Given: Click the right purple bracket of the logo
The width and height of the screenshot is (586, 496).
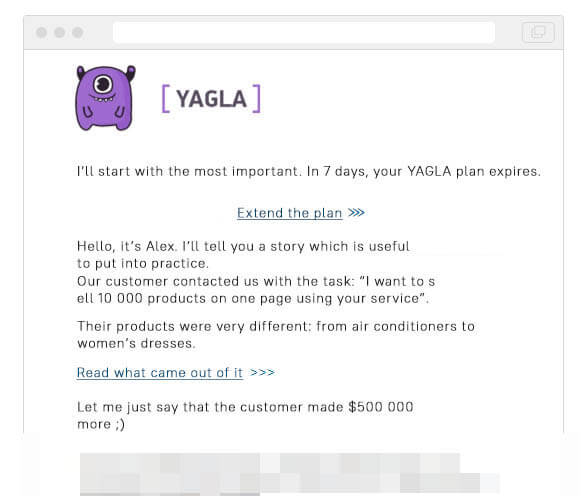Looking at the screenshot, I should pos(256,99).
